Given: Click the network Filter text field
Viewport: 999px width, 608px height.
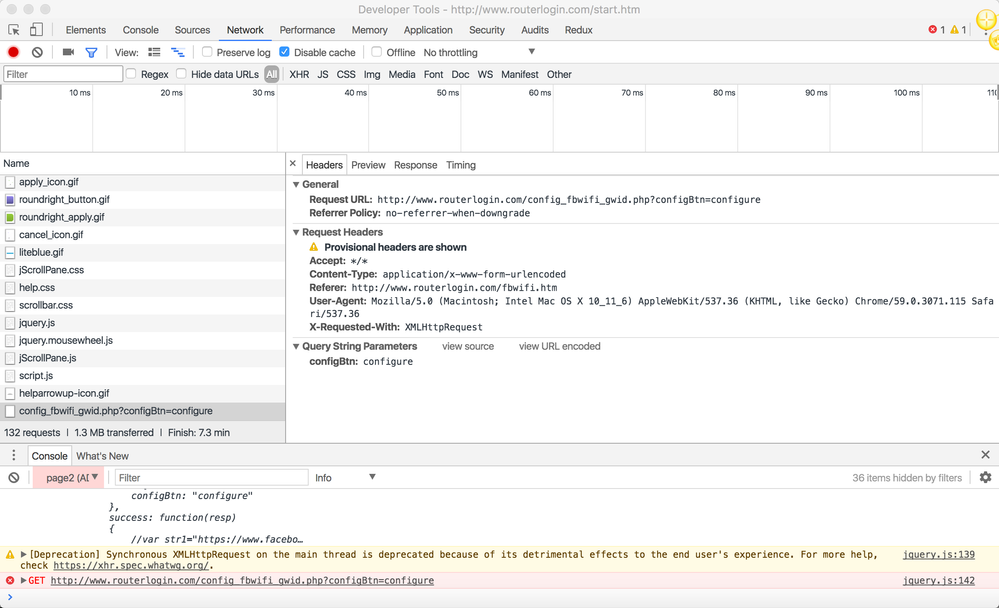Looking at the screenshot, I should (63, 74).
